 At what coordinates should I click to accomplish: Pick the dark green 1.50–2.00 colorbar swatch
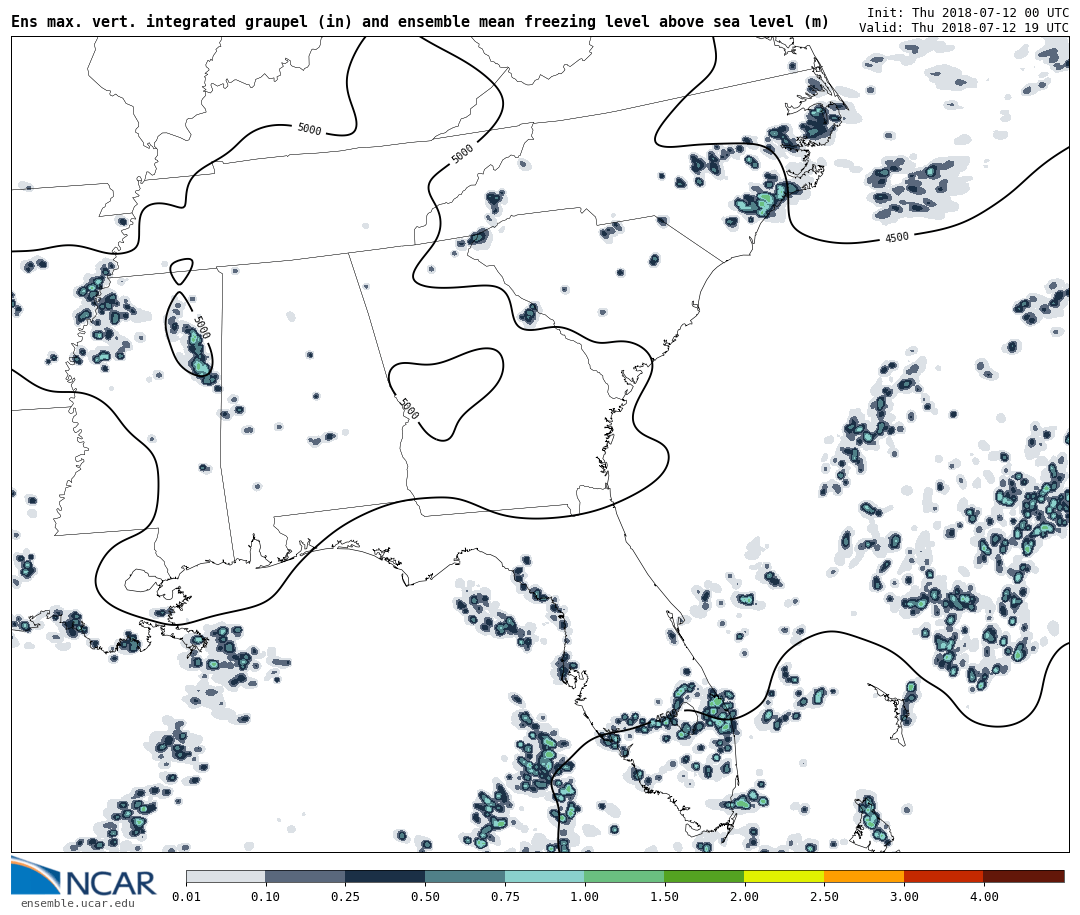(704, 876)
